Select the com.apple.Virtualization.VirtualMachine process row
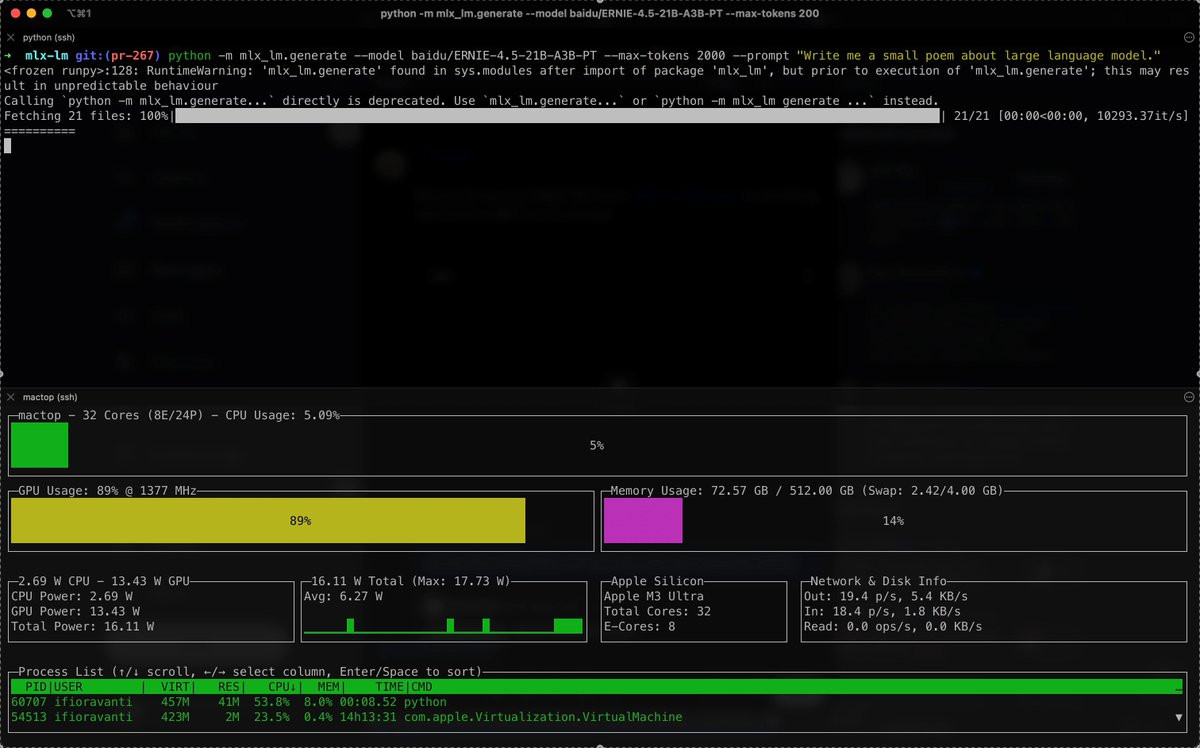Screen dimensions: 1200x748 [597, 717]
